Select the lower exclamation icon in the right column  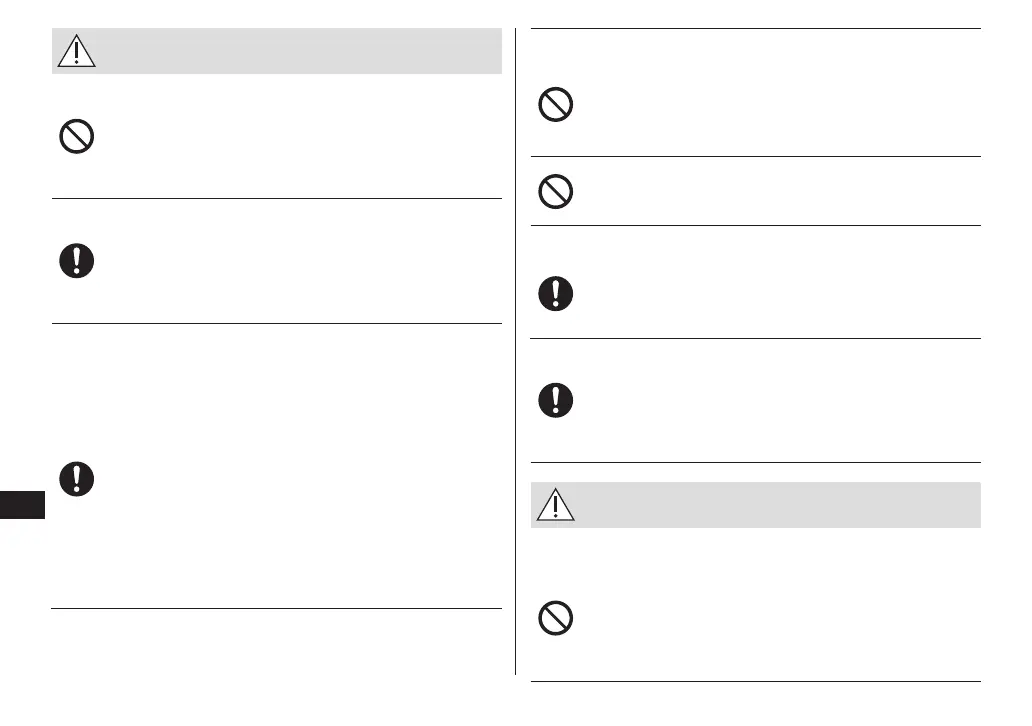coord(555,400)
